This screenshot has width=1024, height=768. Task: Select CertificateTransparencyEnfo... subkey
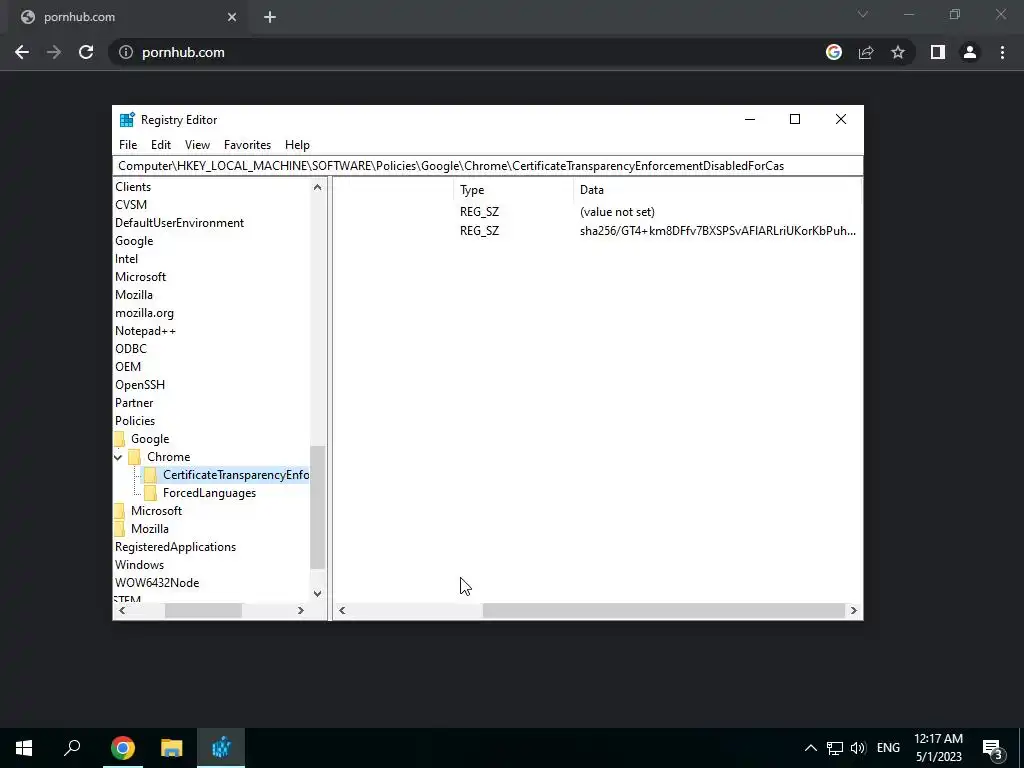[x=236, y=475]
